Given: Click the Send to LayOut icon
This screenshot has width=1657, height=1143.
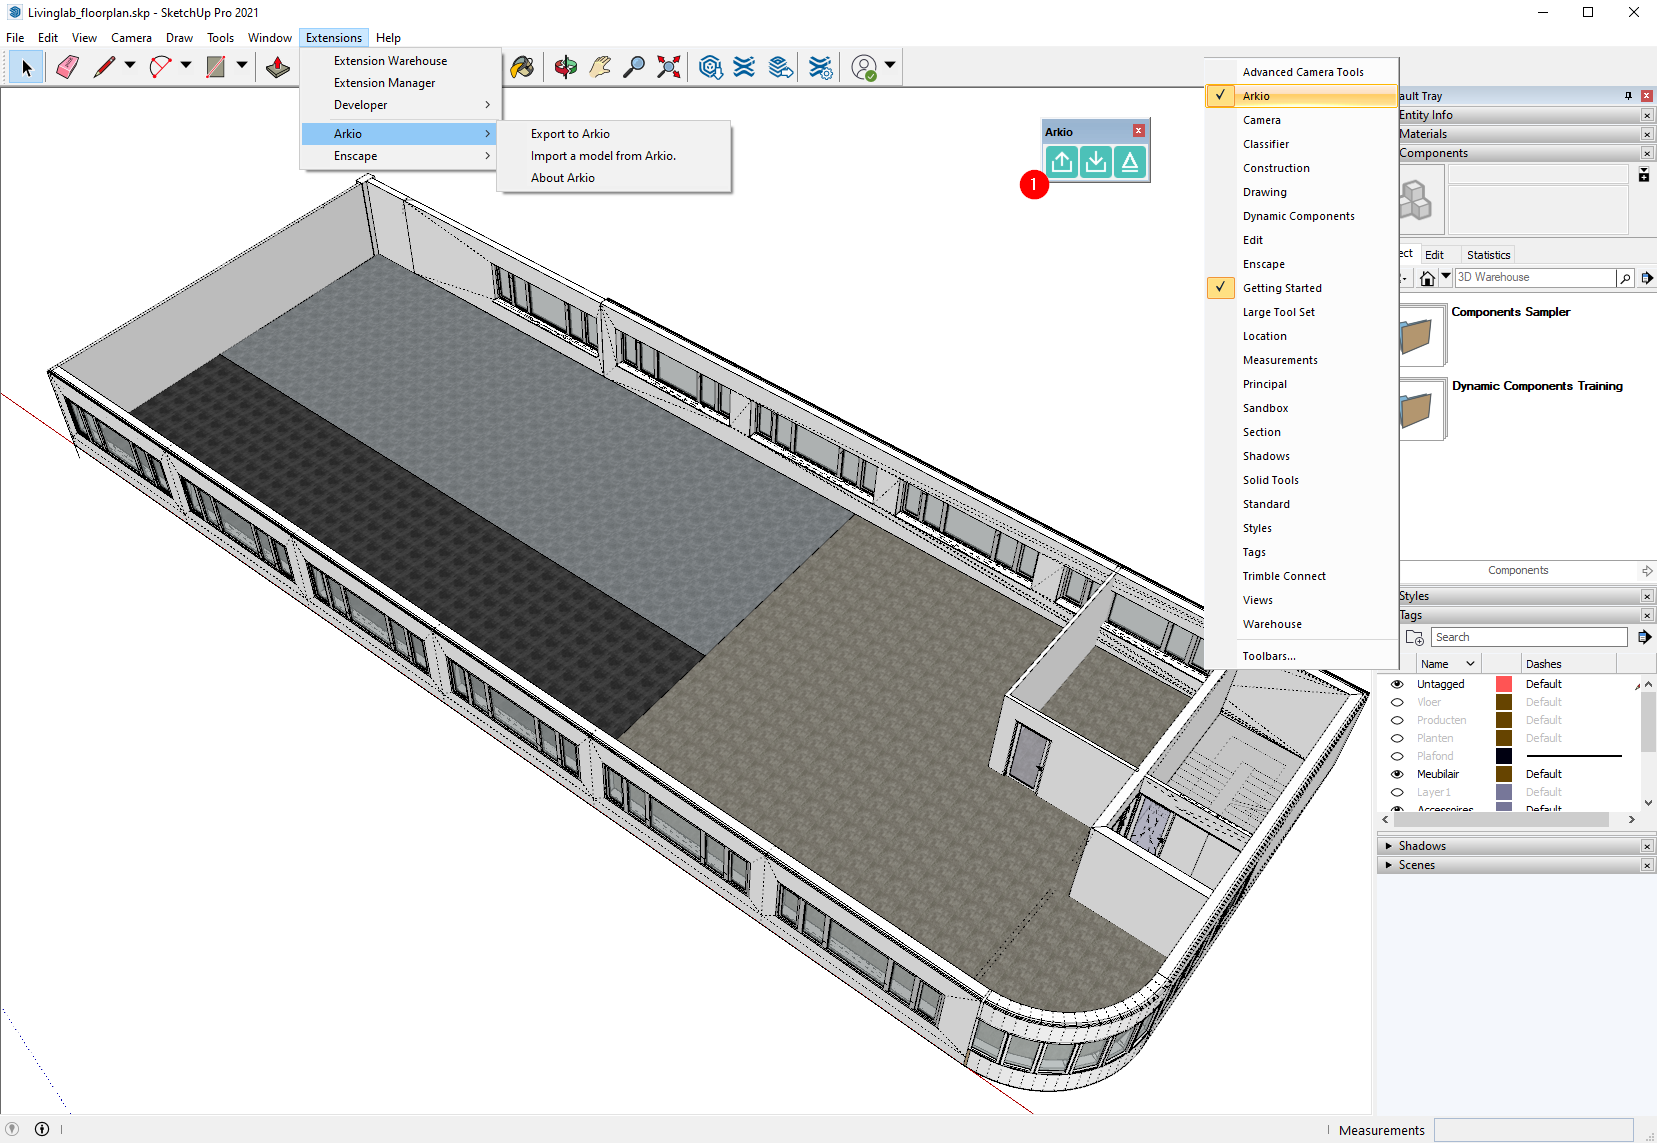Looking at the screenshot, I should click(781, 67).
